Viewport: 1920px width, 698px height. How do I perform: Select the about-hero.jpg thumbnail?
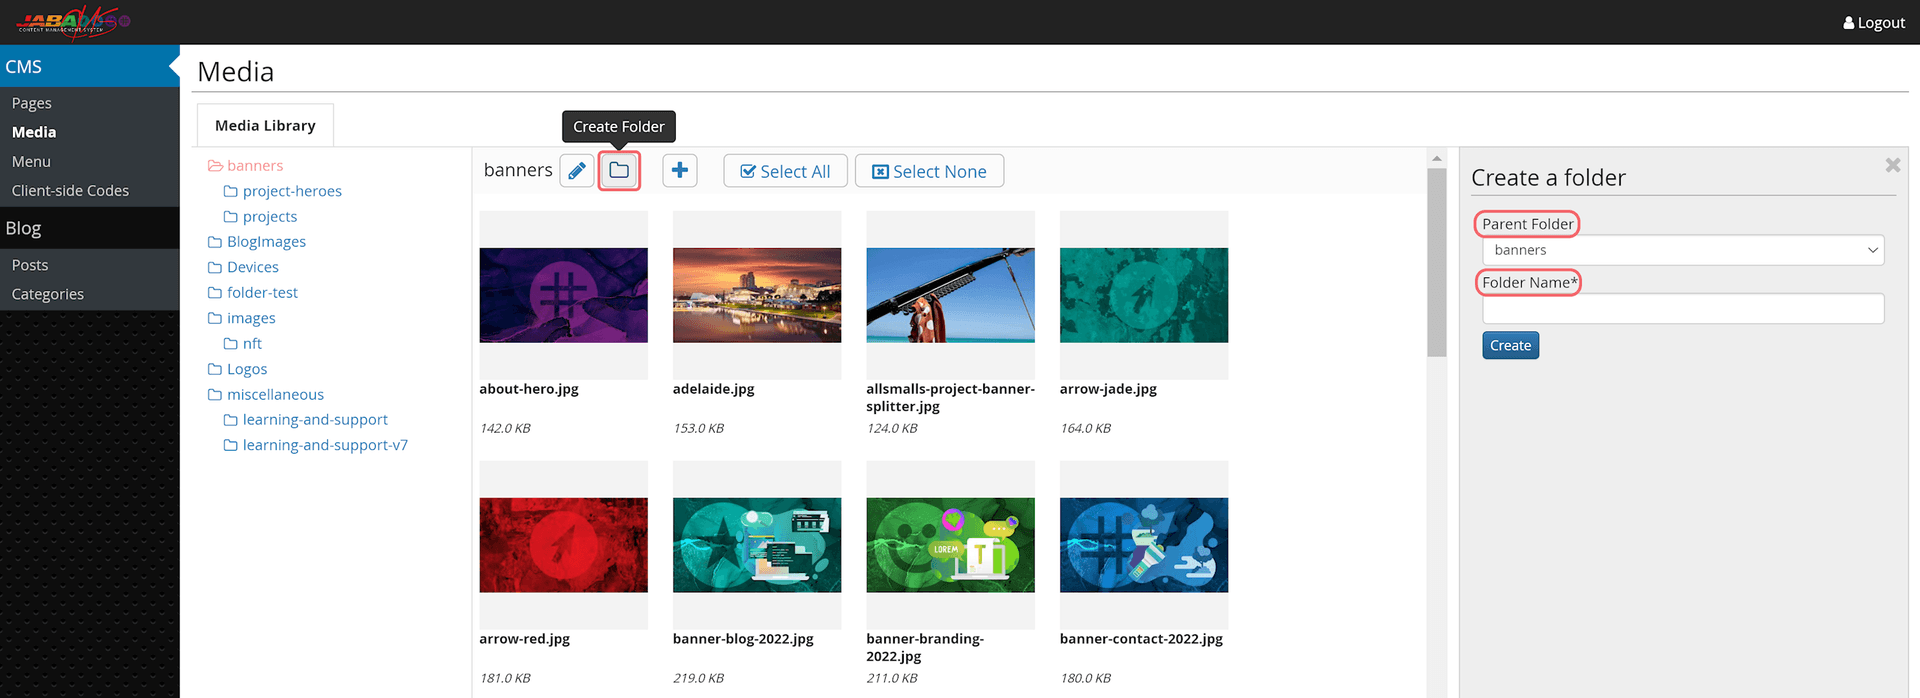(564, 295)
